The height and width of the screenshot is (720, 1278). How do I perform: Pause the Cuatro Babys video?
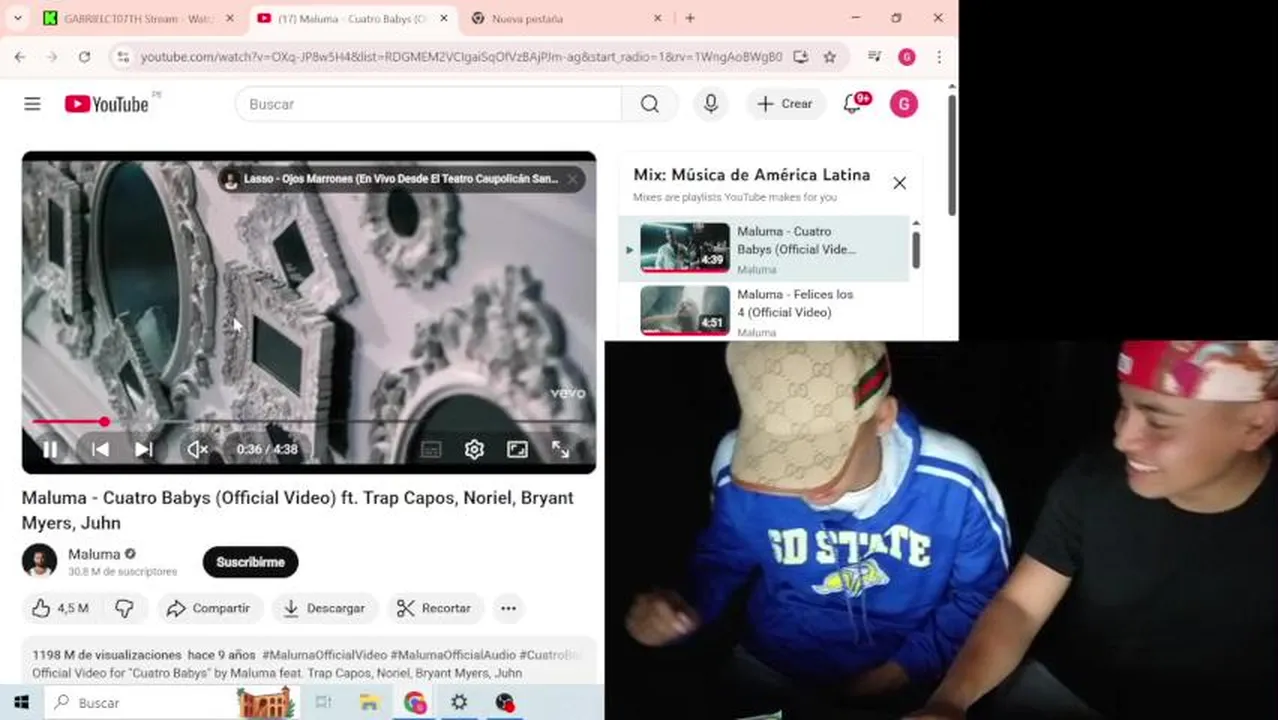point(50,450)
